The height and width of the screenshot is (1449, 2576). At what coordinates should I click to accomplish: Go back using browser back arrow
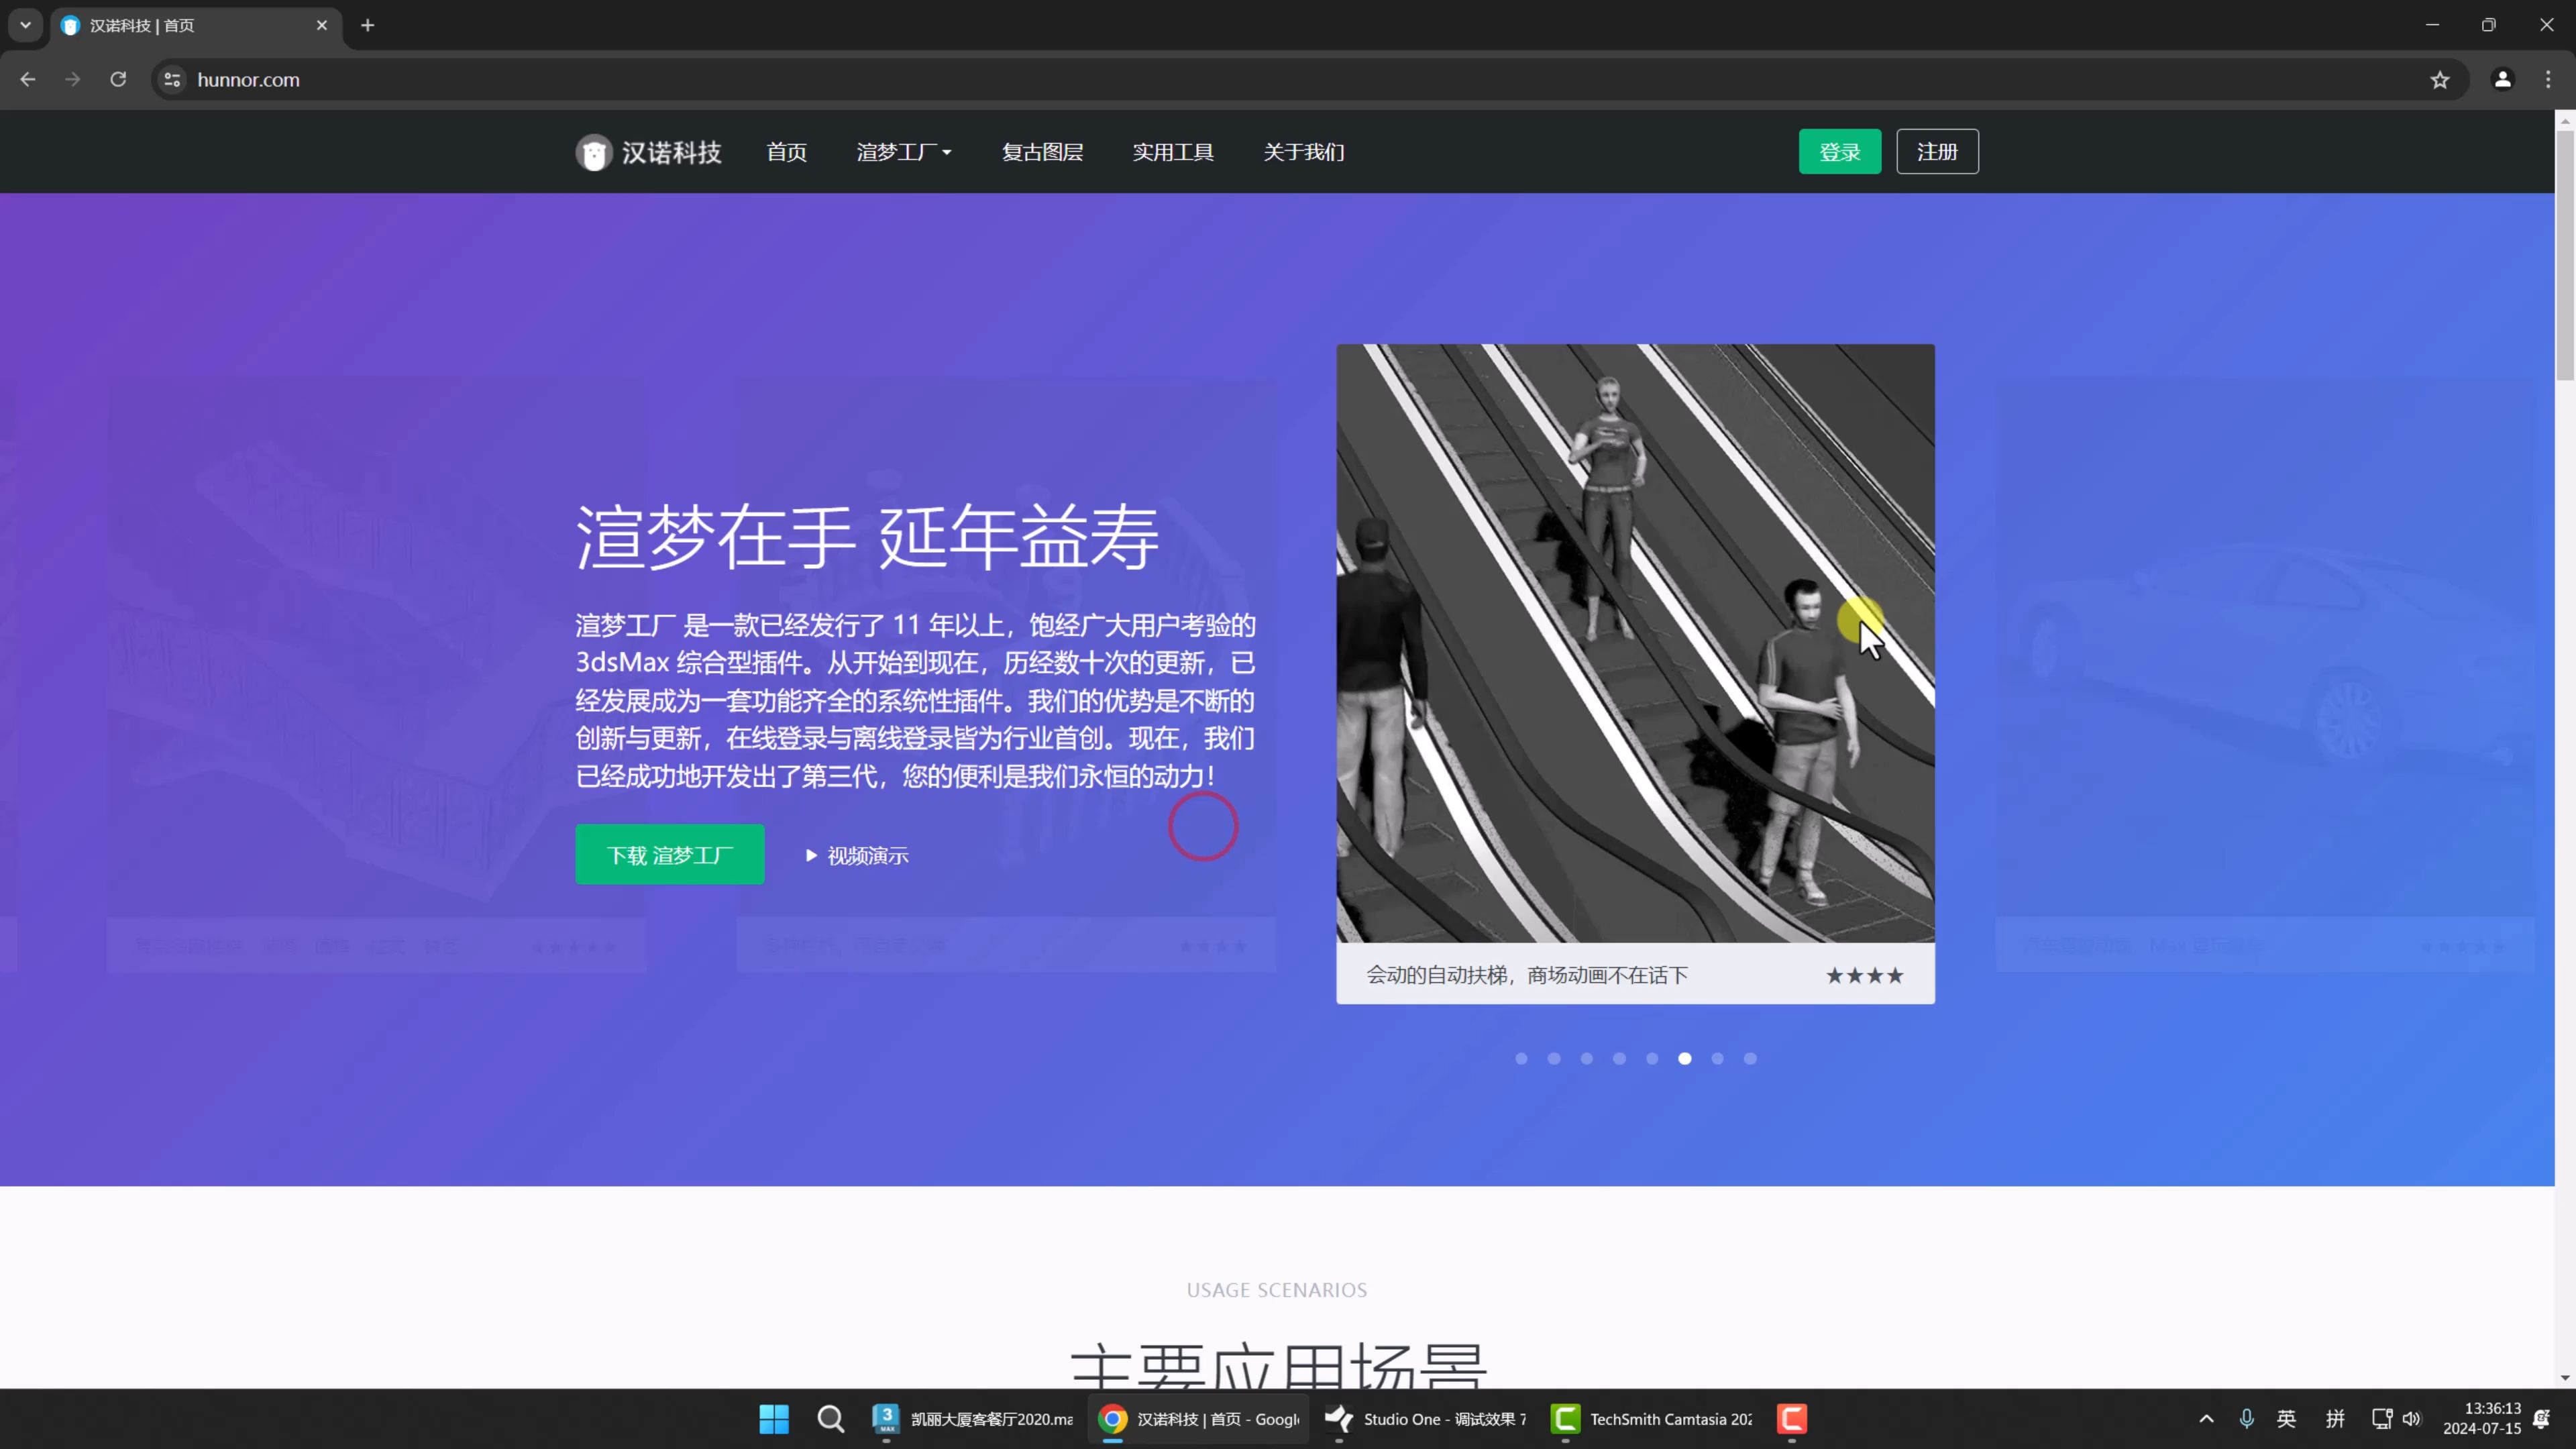click(x=28, y=79)
